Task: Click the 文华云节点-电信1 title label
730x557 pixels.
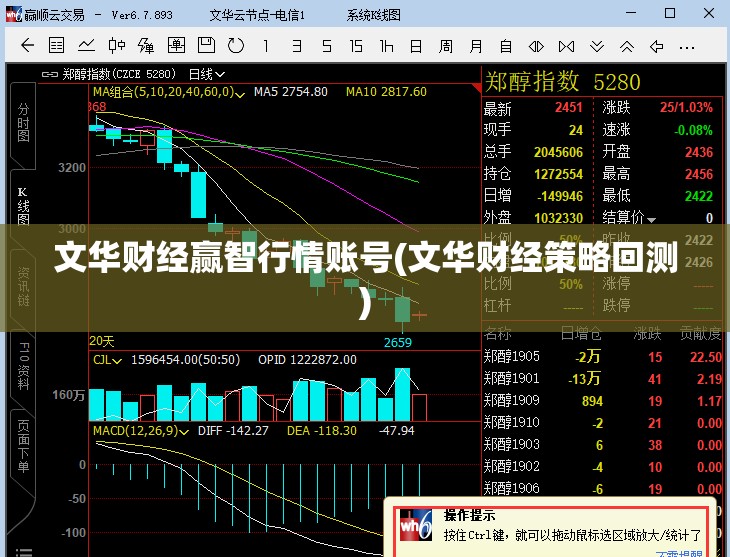Action: tap(257, 15)
